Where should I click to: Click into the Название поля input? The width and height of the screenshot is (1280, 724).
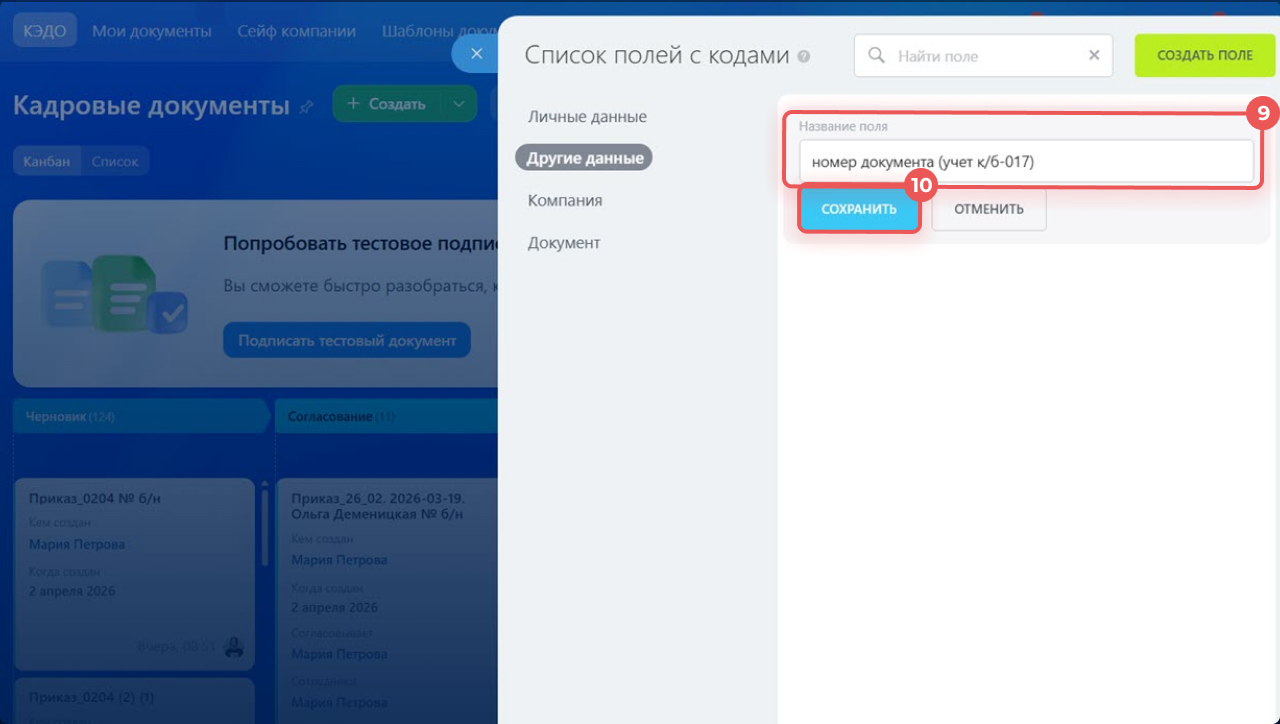[1025, 161]
